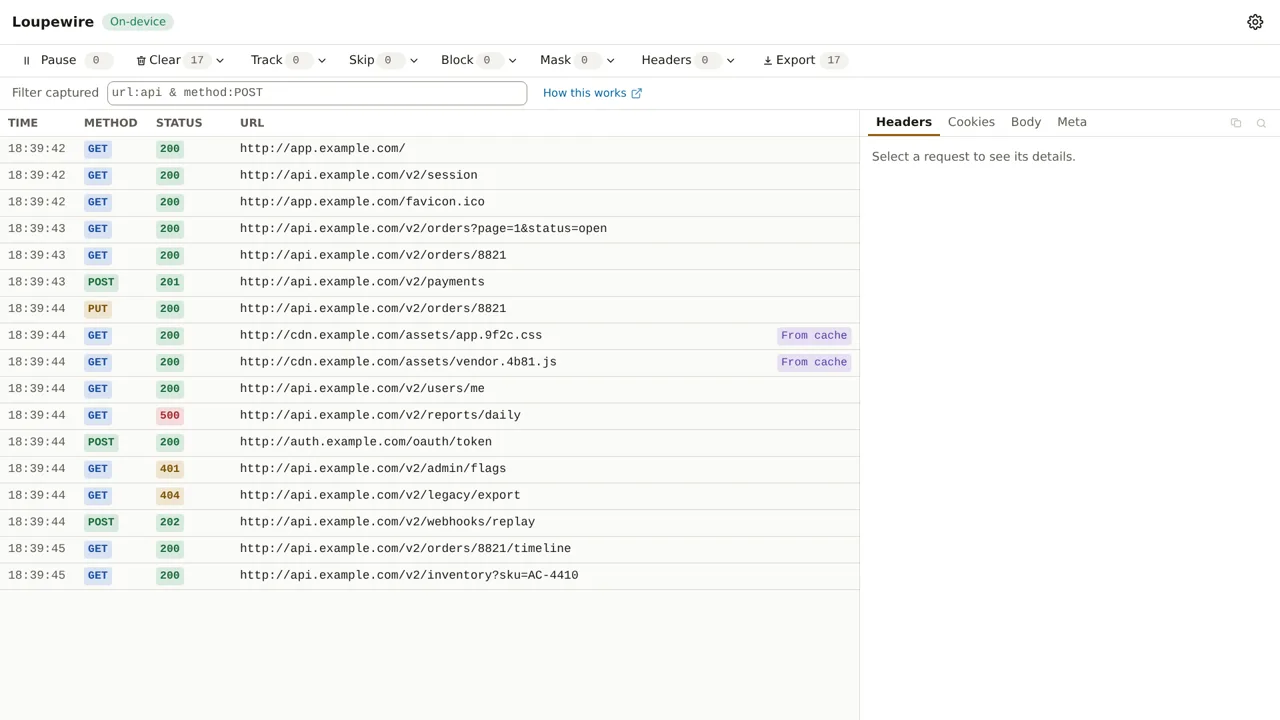The width and height of the screenshot is (1280, 720).
Task: Open the How this works link
Action: tap(592, 93)
